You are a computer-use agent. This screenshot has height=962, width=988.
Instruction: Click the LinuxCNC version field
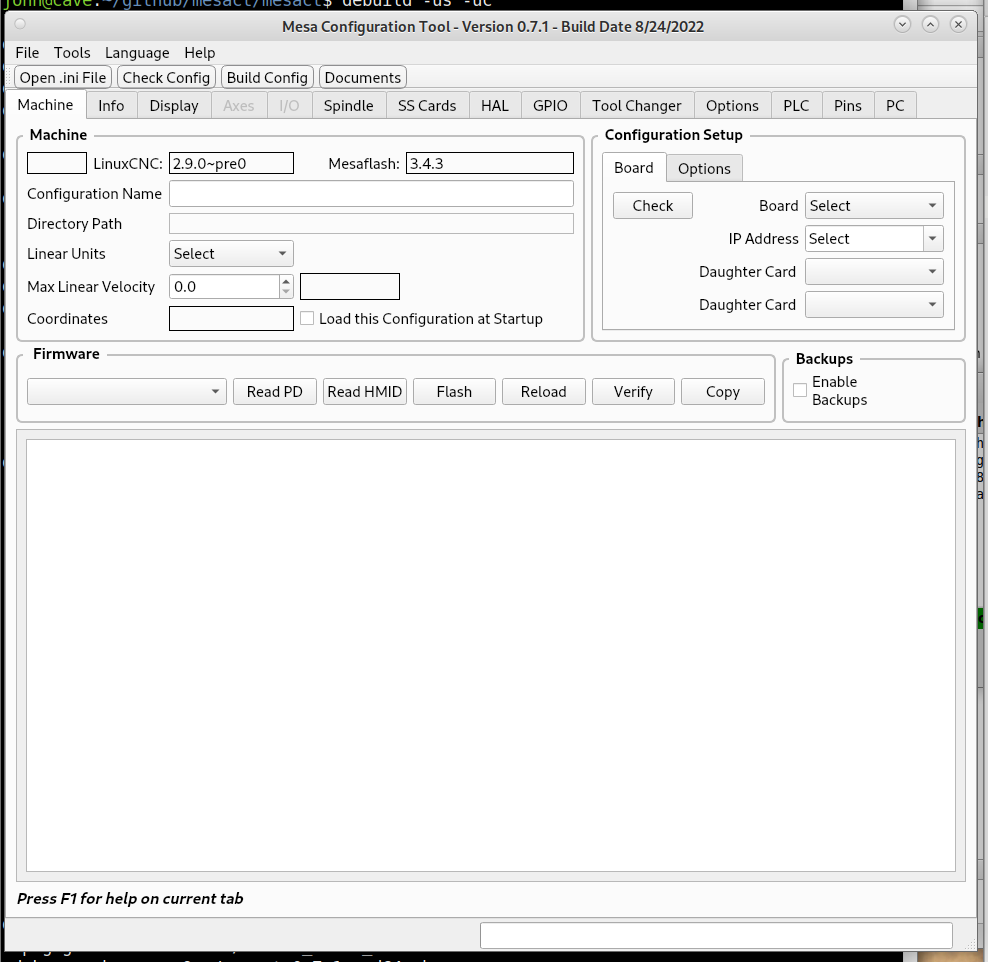[x=231, y=163]
